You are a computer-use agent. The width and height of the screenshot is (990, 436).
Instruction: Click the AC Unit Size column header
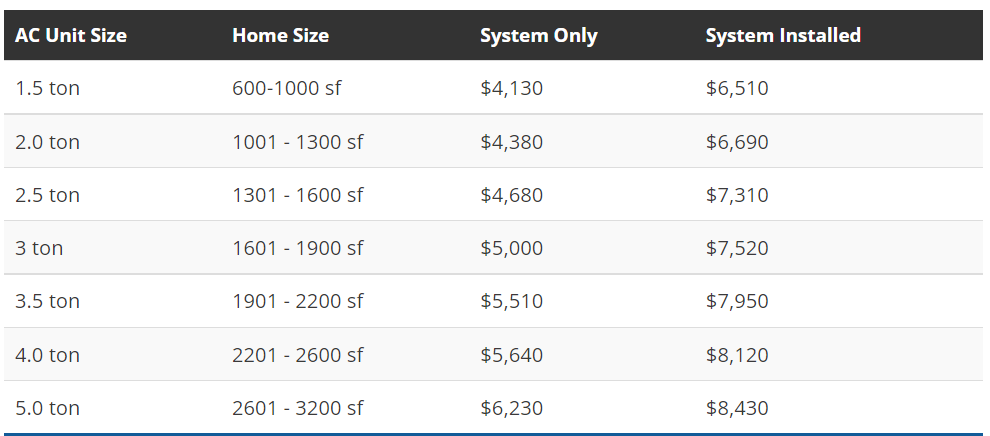(71, 35)
